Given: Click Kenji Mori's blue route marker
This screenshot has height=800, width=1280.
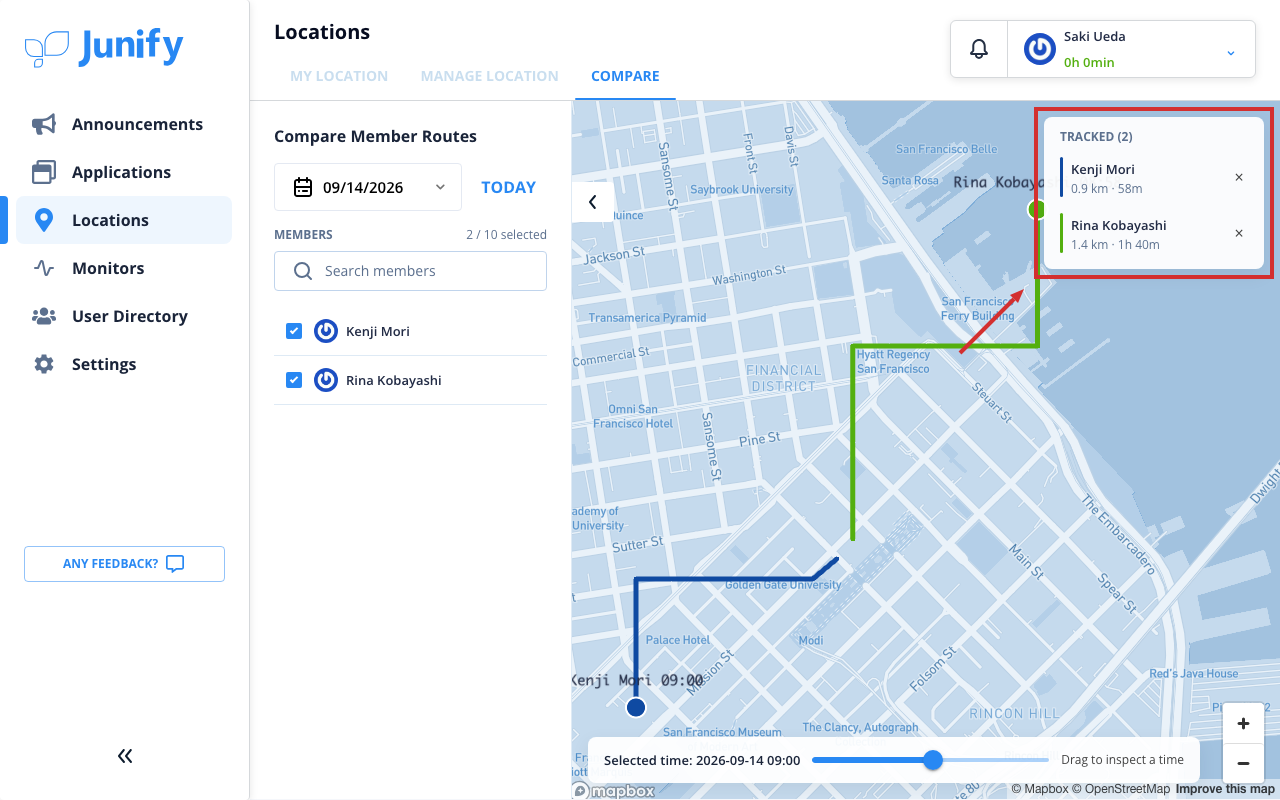Looking at the screenshot, I should (x=635, y=708).
